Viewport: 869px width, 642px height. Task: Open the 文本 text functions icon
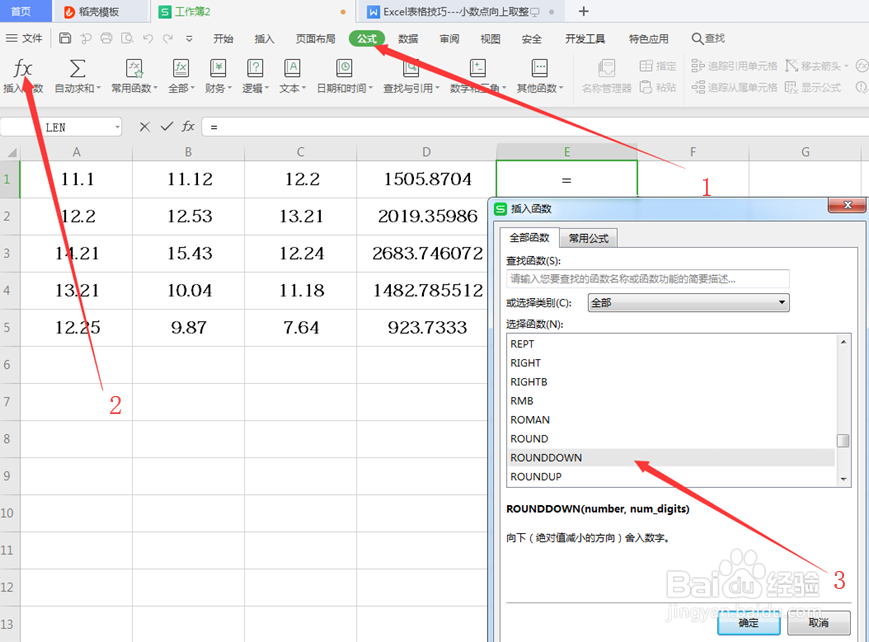292,69
